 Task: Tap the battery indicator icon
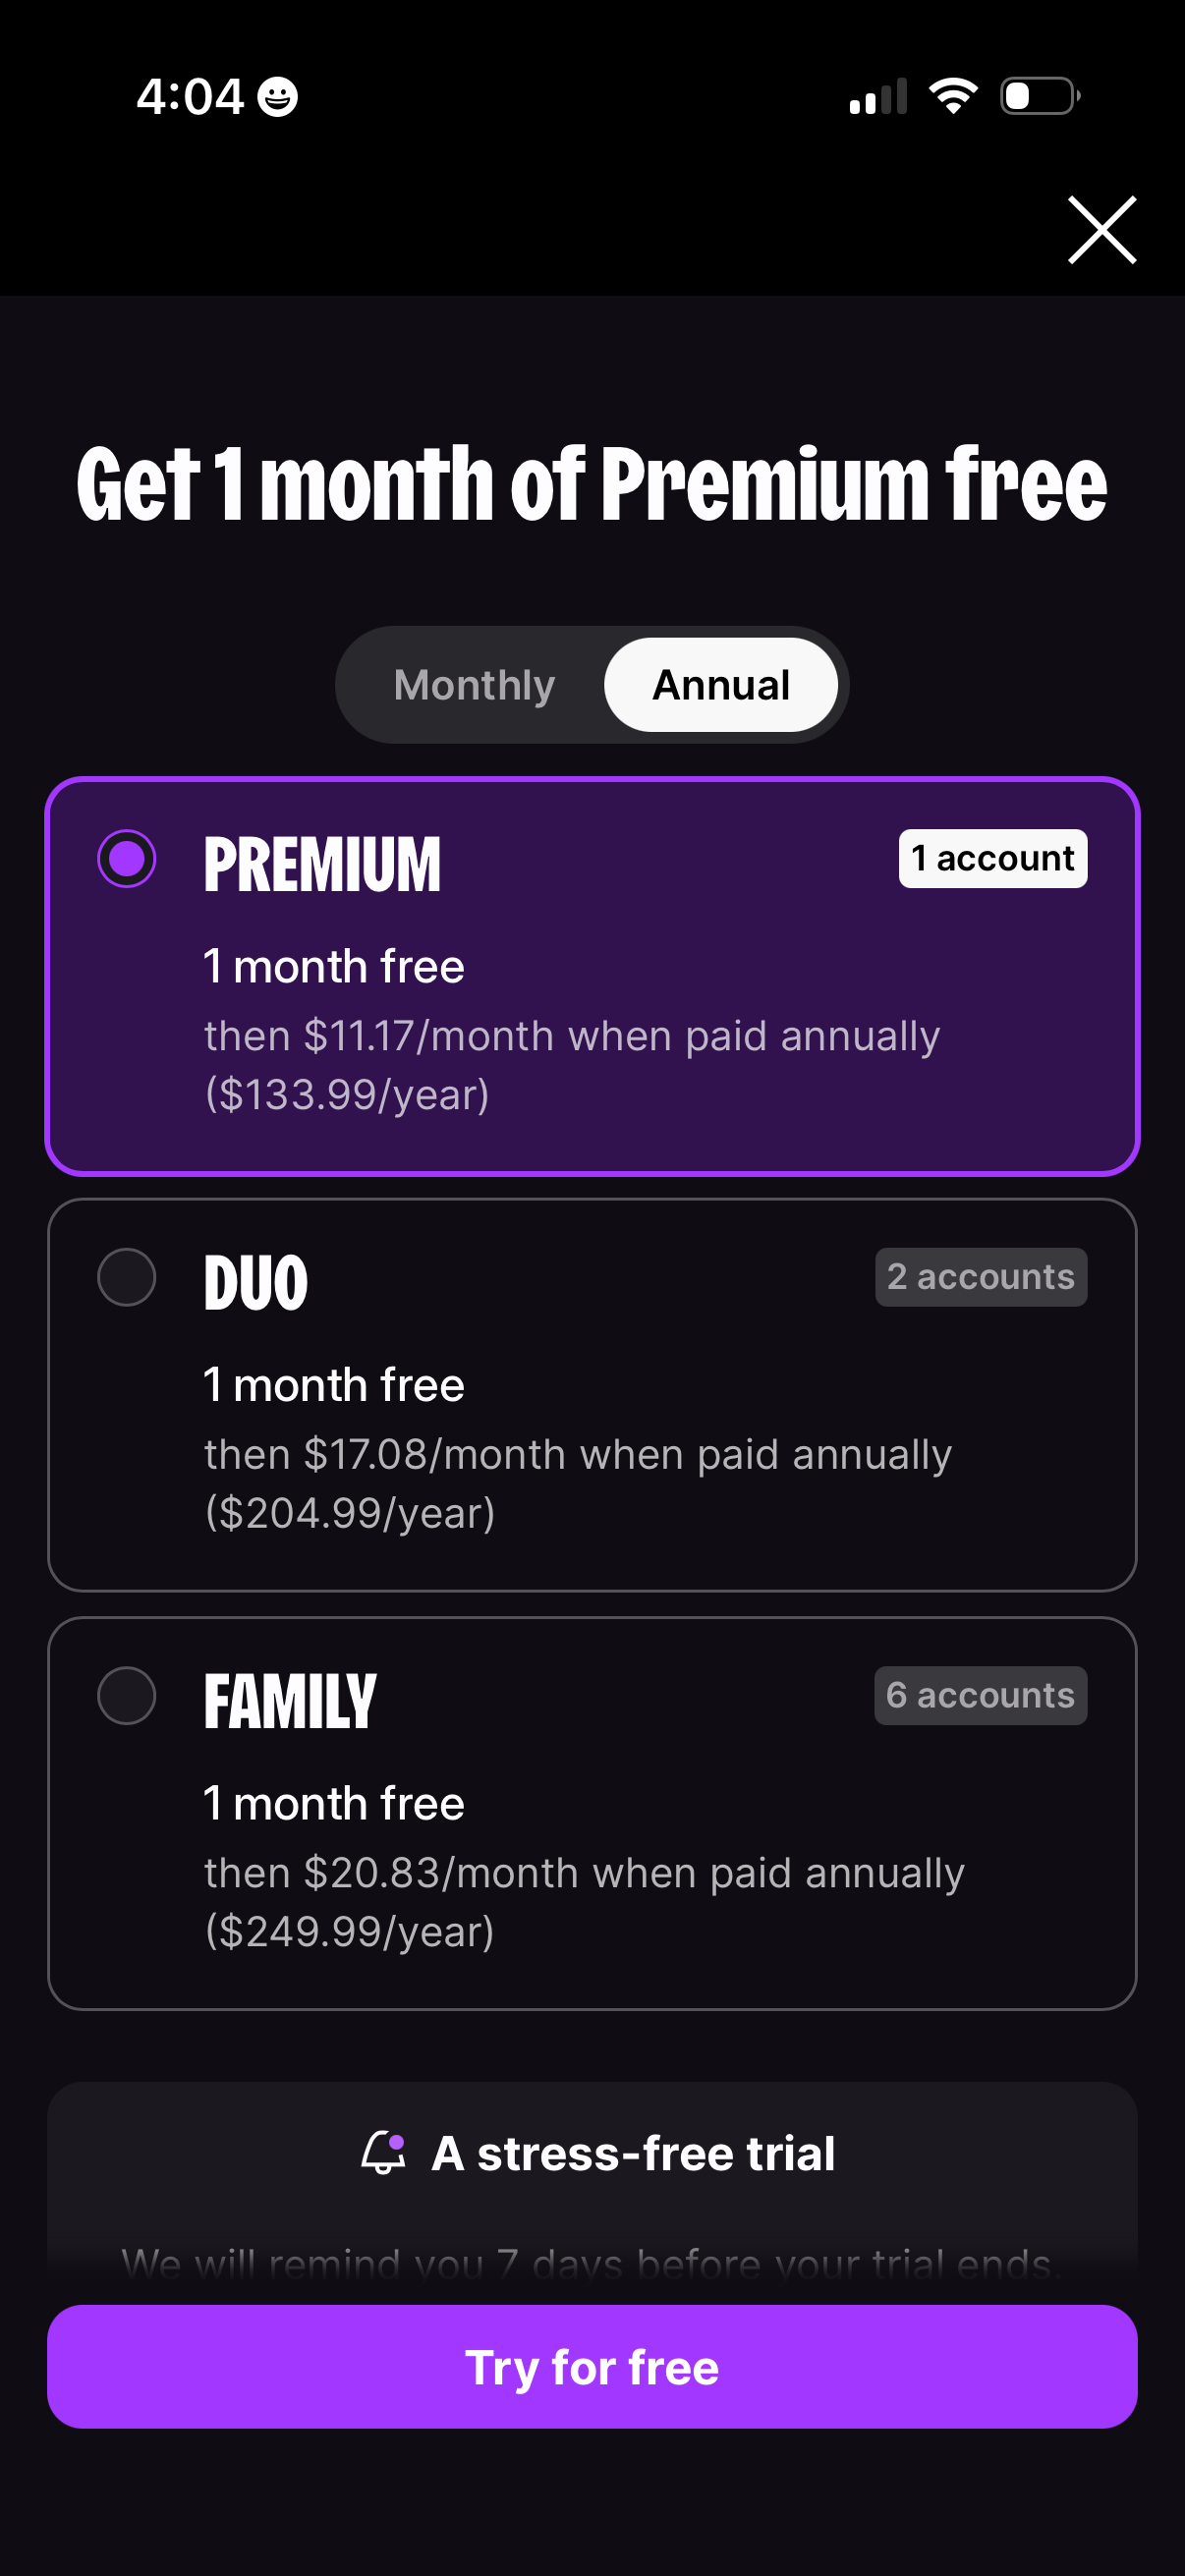1039,96
